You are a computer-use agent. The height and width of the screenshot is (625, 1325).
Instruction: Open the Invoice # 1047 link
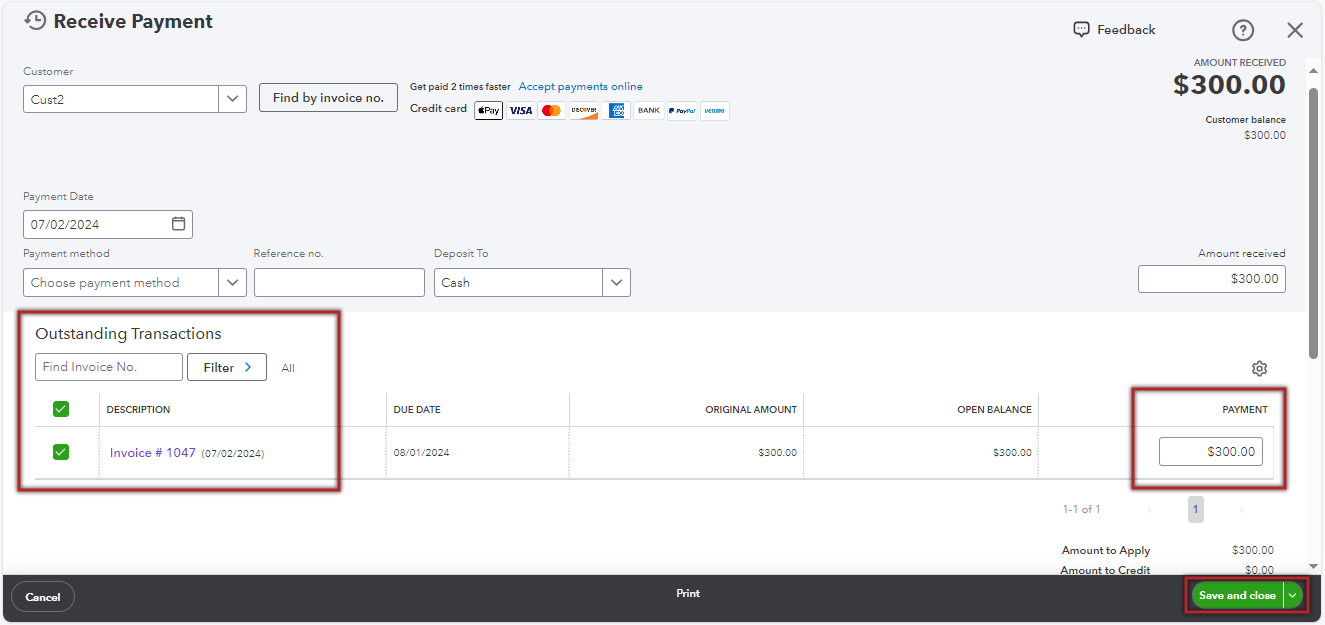coord(152,453)
